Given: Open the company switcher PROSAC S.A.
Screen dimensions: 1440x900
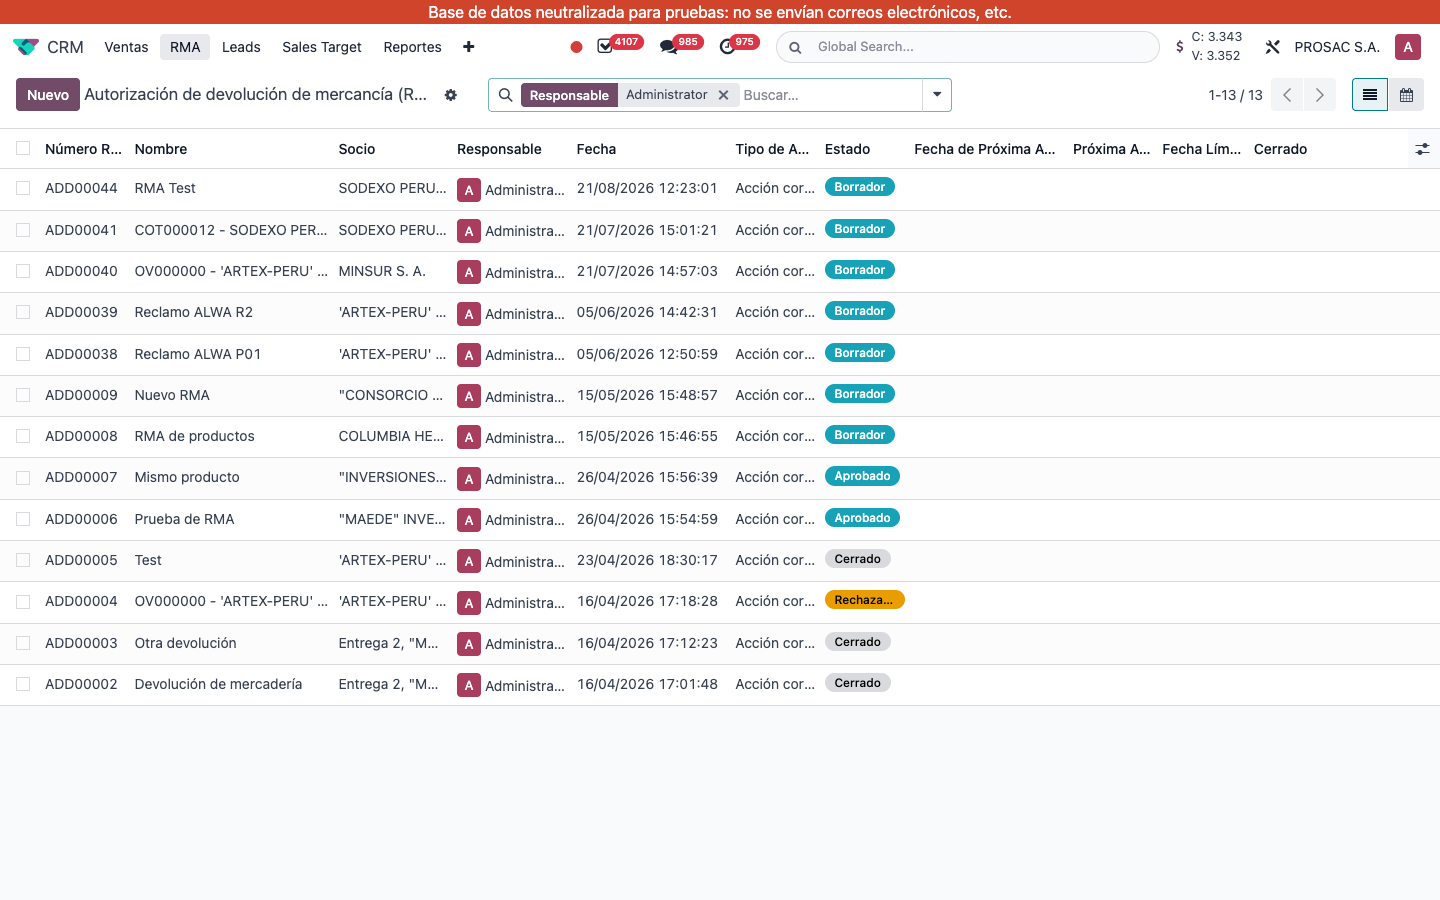Looking at the screenshot, I should (x=1337, y=47).
